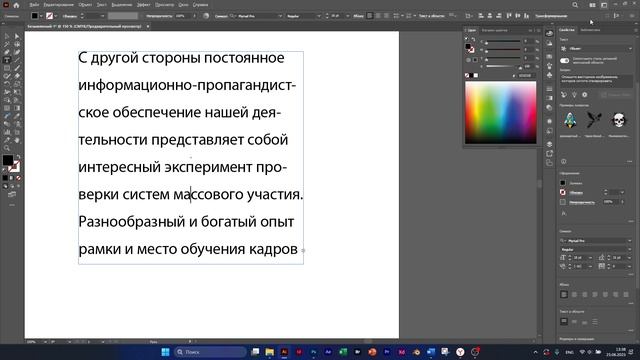
Task: Click the lightbulb icon under prompt field
Action: click(574, 95)
